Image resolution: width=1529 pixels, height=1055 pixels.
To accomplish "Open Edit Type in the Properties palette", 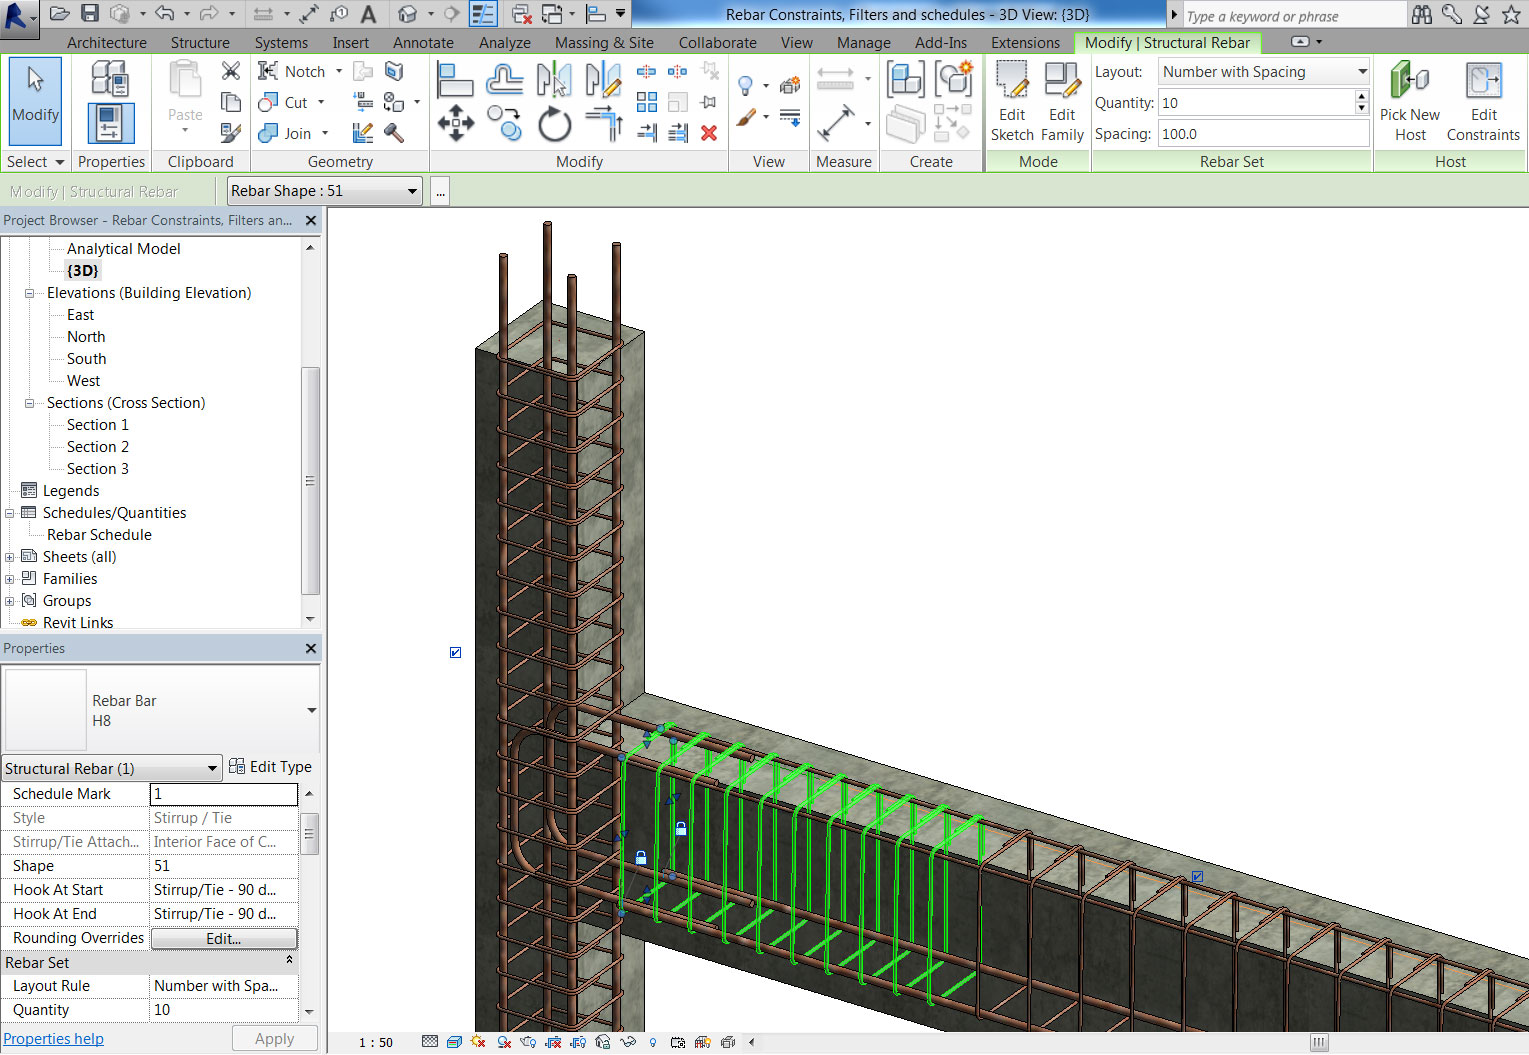I will 271,766.
